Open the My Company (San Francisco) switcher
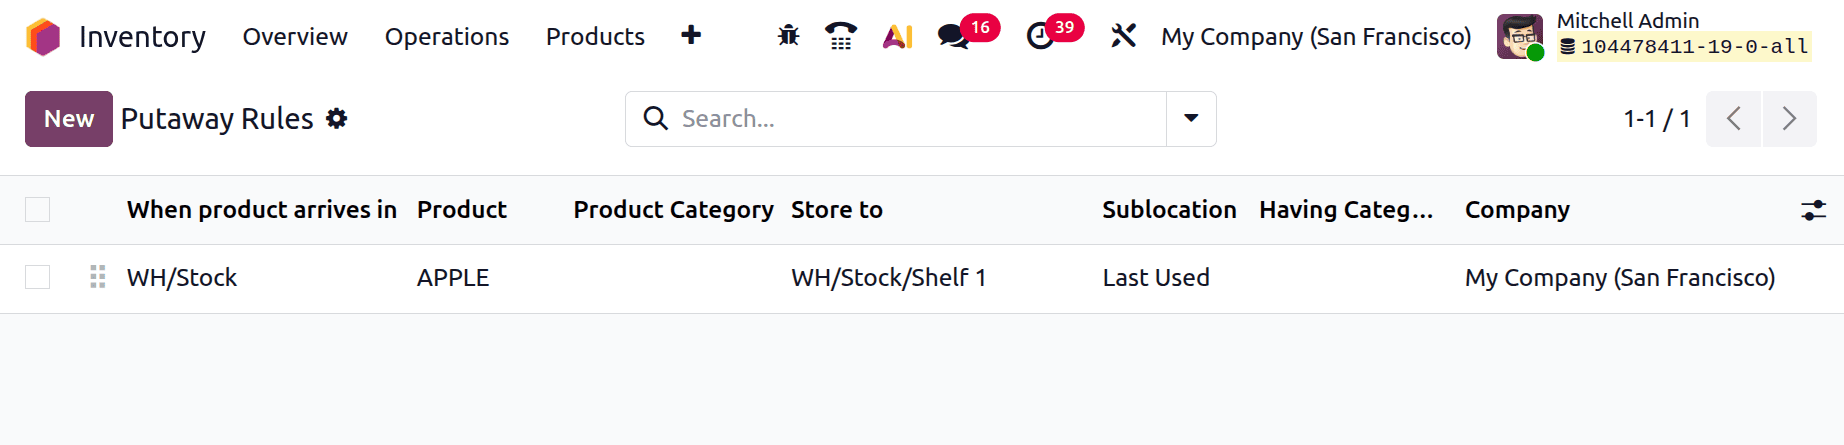 click(x=1316, y=37)
